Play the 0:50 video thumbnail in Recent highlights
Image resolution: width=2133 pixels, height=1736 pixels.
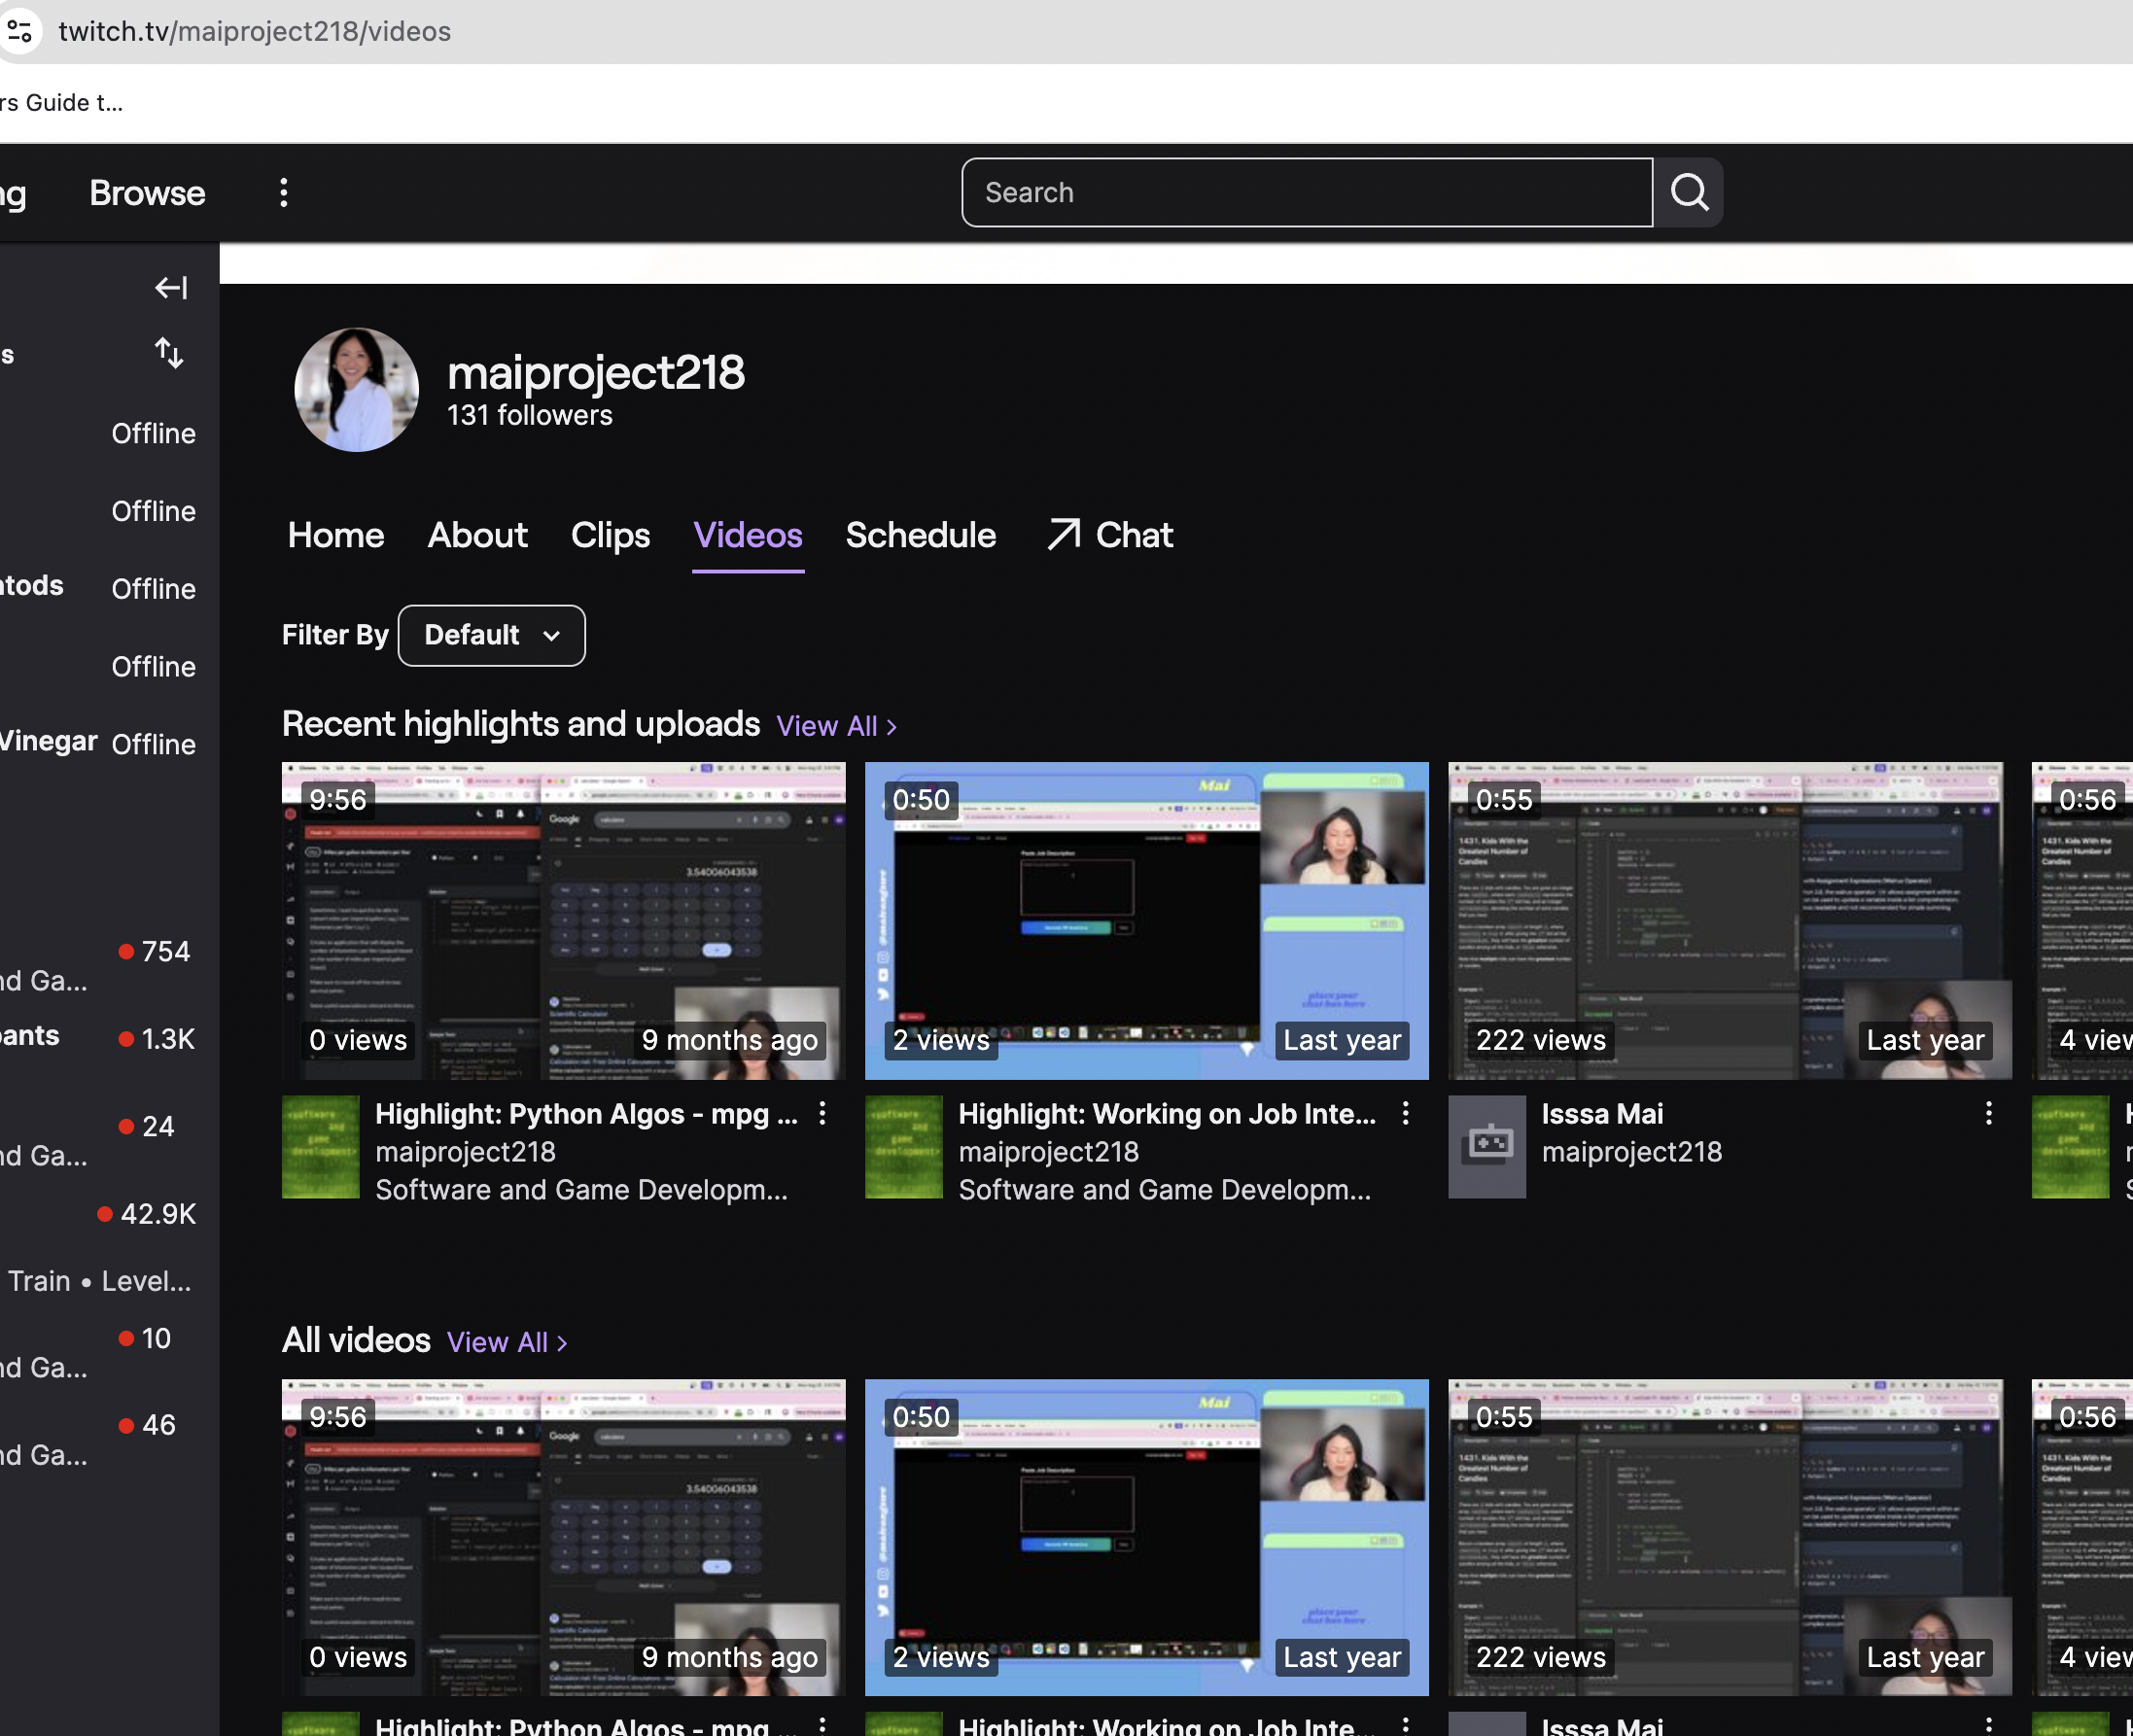[x=1146, y=920]
